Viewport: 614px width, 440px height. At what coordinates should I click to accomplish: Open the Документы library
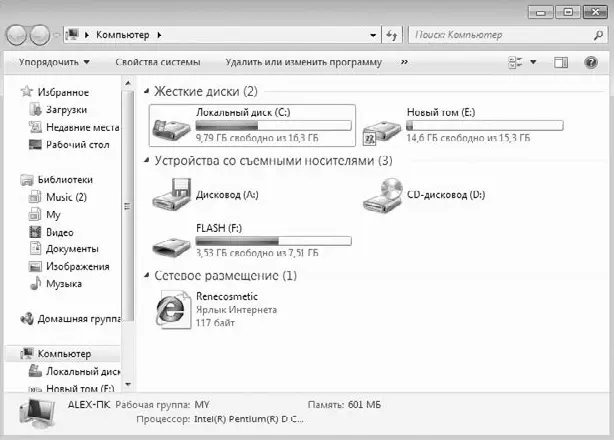[x=72, y=249]
